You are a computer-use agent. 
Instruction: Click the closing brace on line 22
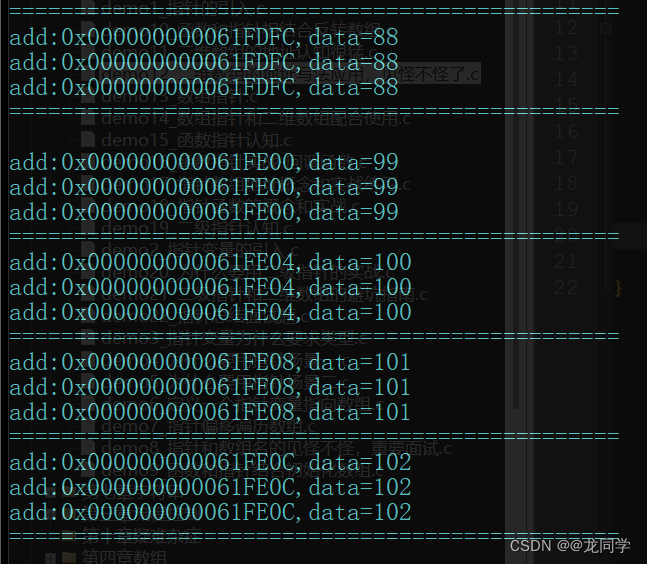[x=618, y=288]
